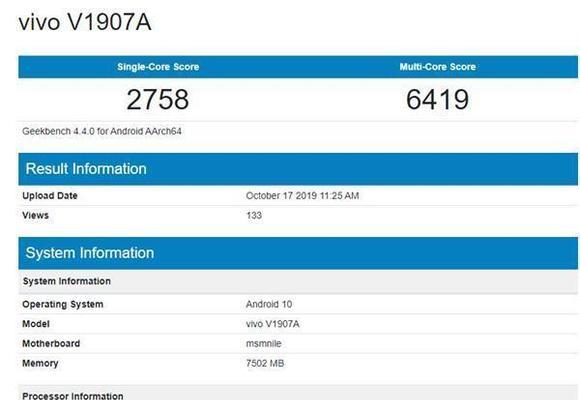Click the single-core score value 2758
This screenshot has width=580, height=400.
pyautogui.click(x=158, y=100)
